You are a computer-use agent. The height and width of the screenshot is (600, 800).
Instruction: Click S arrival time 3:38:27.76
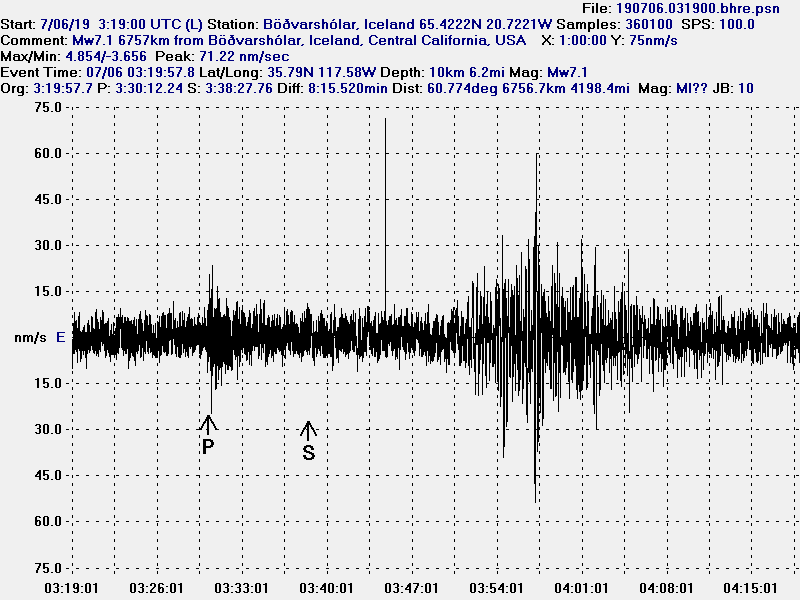tap(239, 88)
